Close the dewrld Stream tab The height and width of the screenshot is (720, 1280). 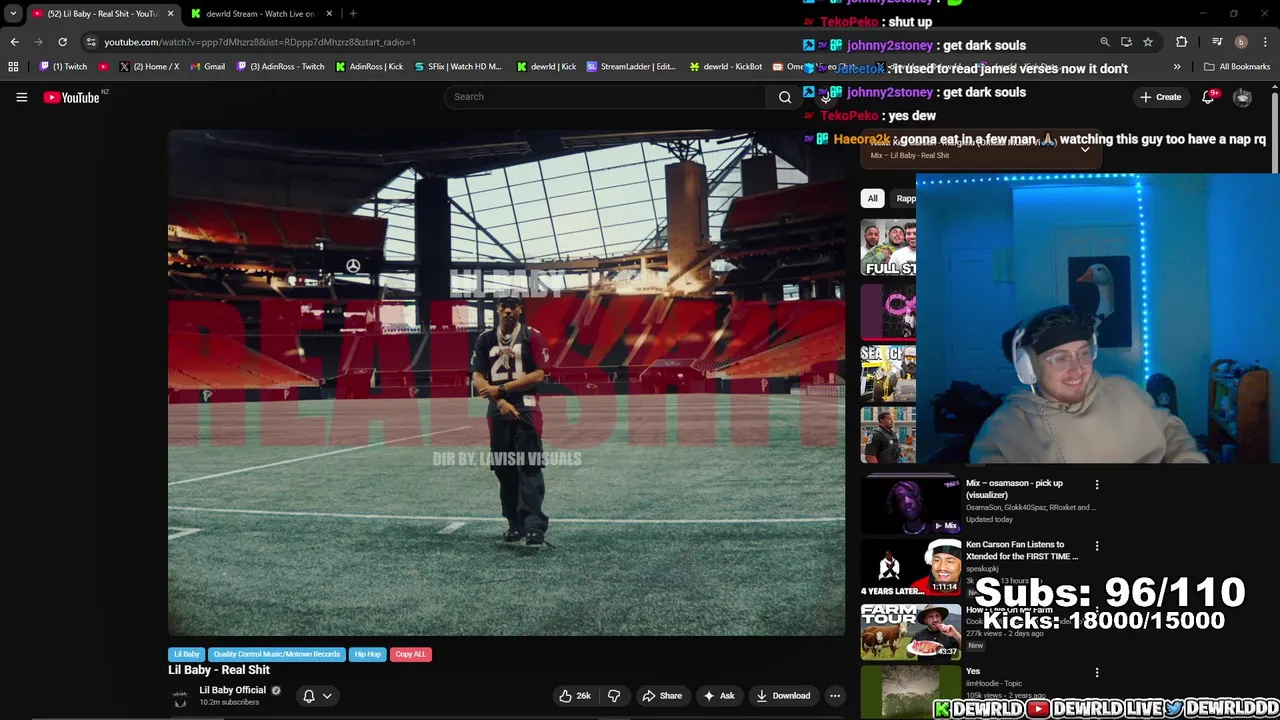(329, 14)
